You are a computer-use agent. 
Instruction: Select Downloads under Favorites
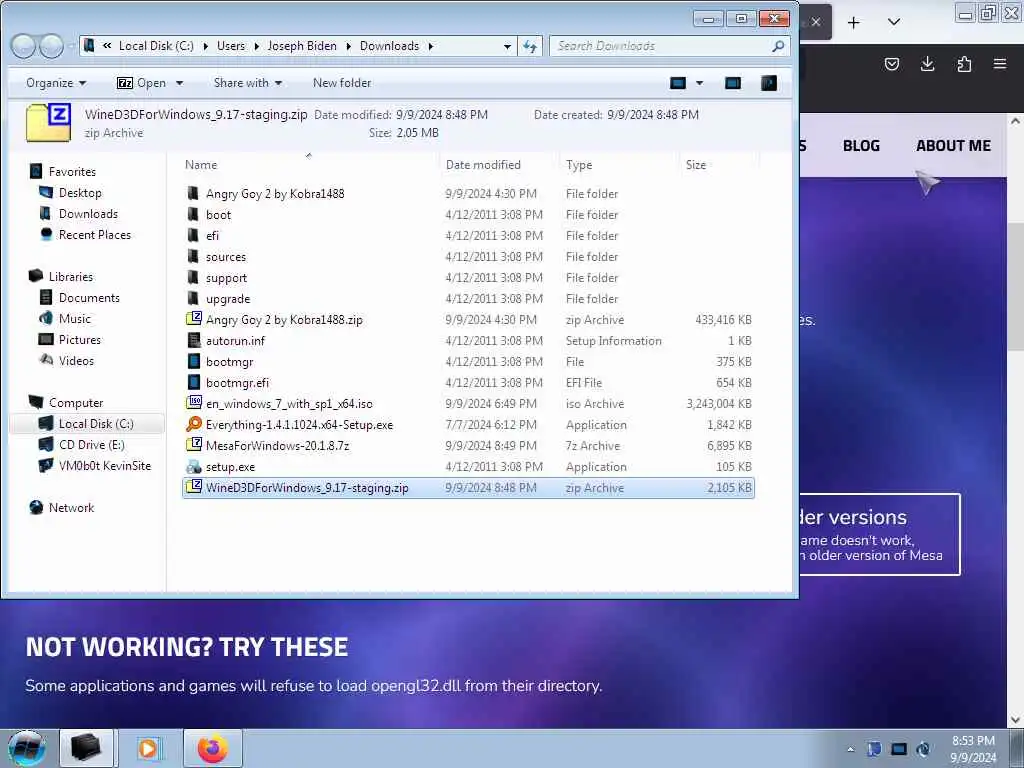pyautogui.click(x=88, y=214)
